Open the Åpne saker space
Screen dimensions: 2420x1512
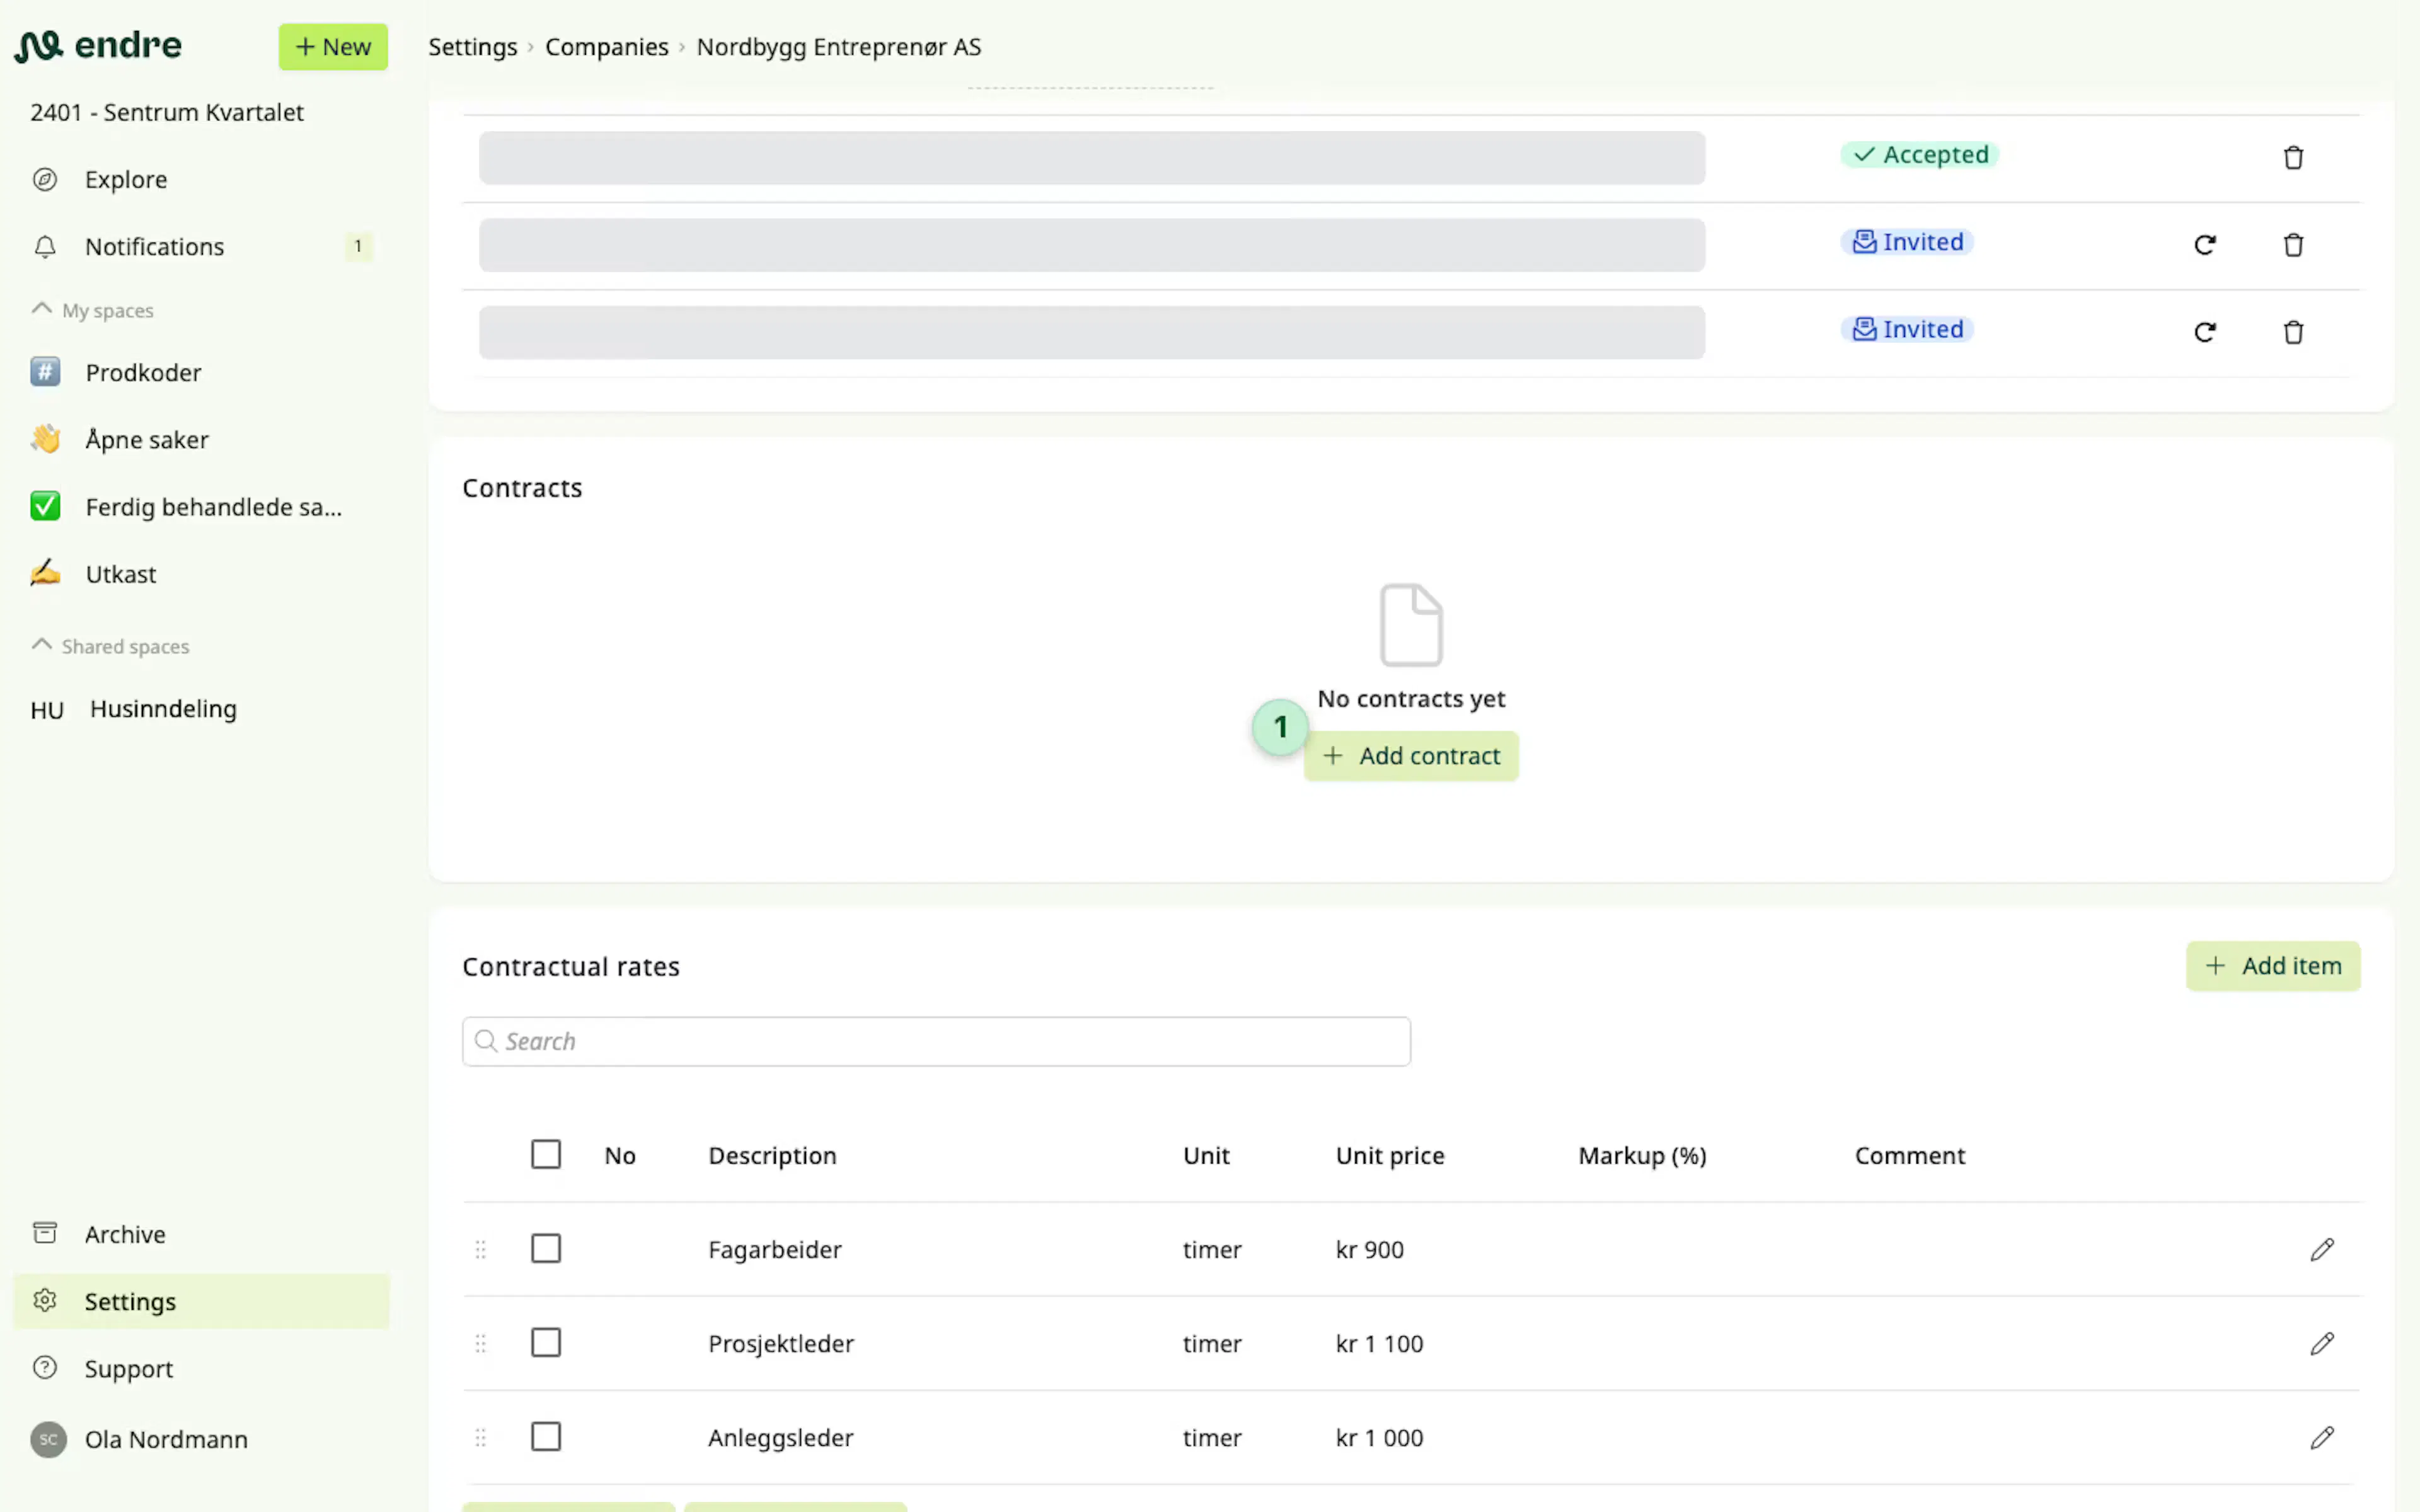click(201, 440)
